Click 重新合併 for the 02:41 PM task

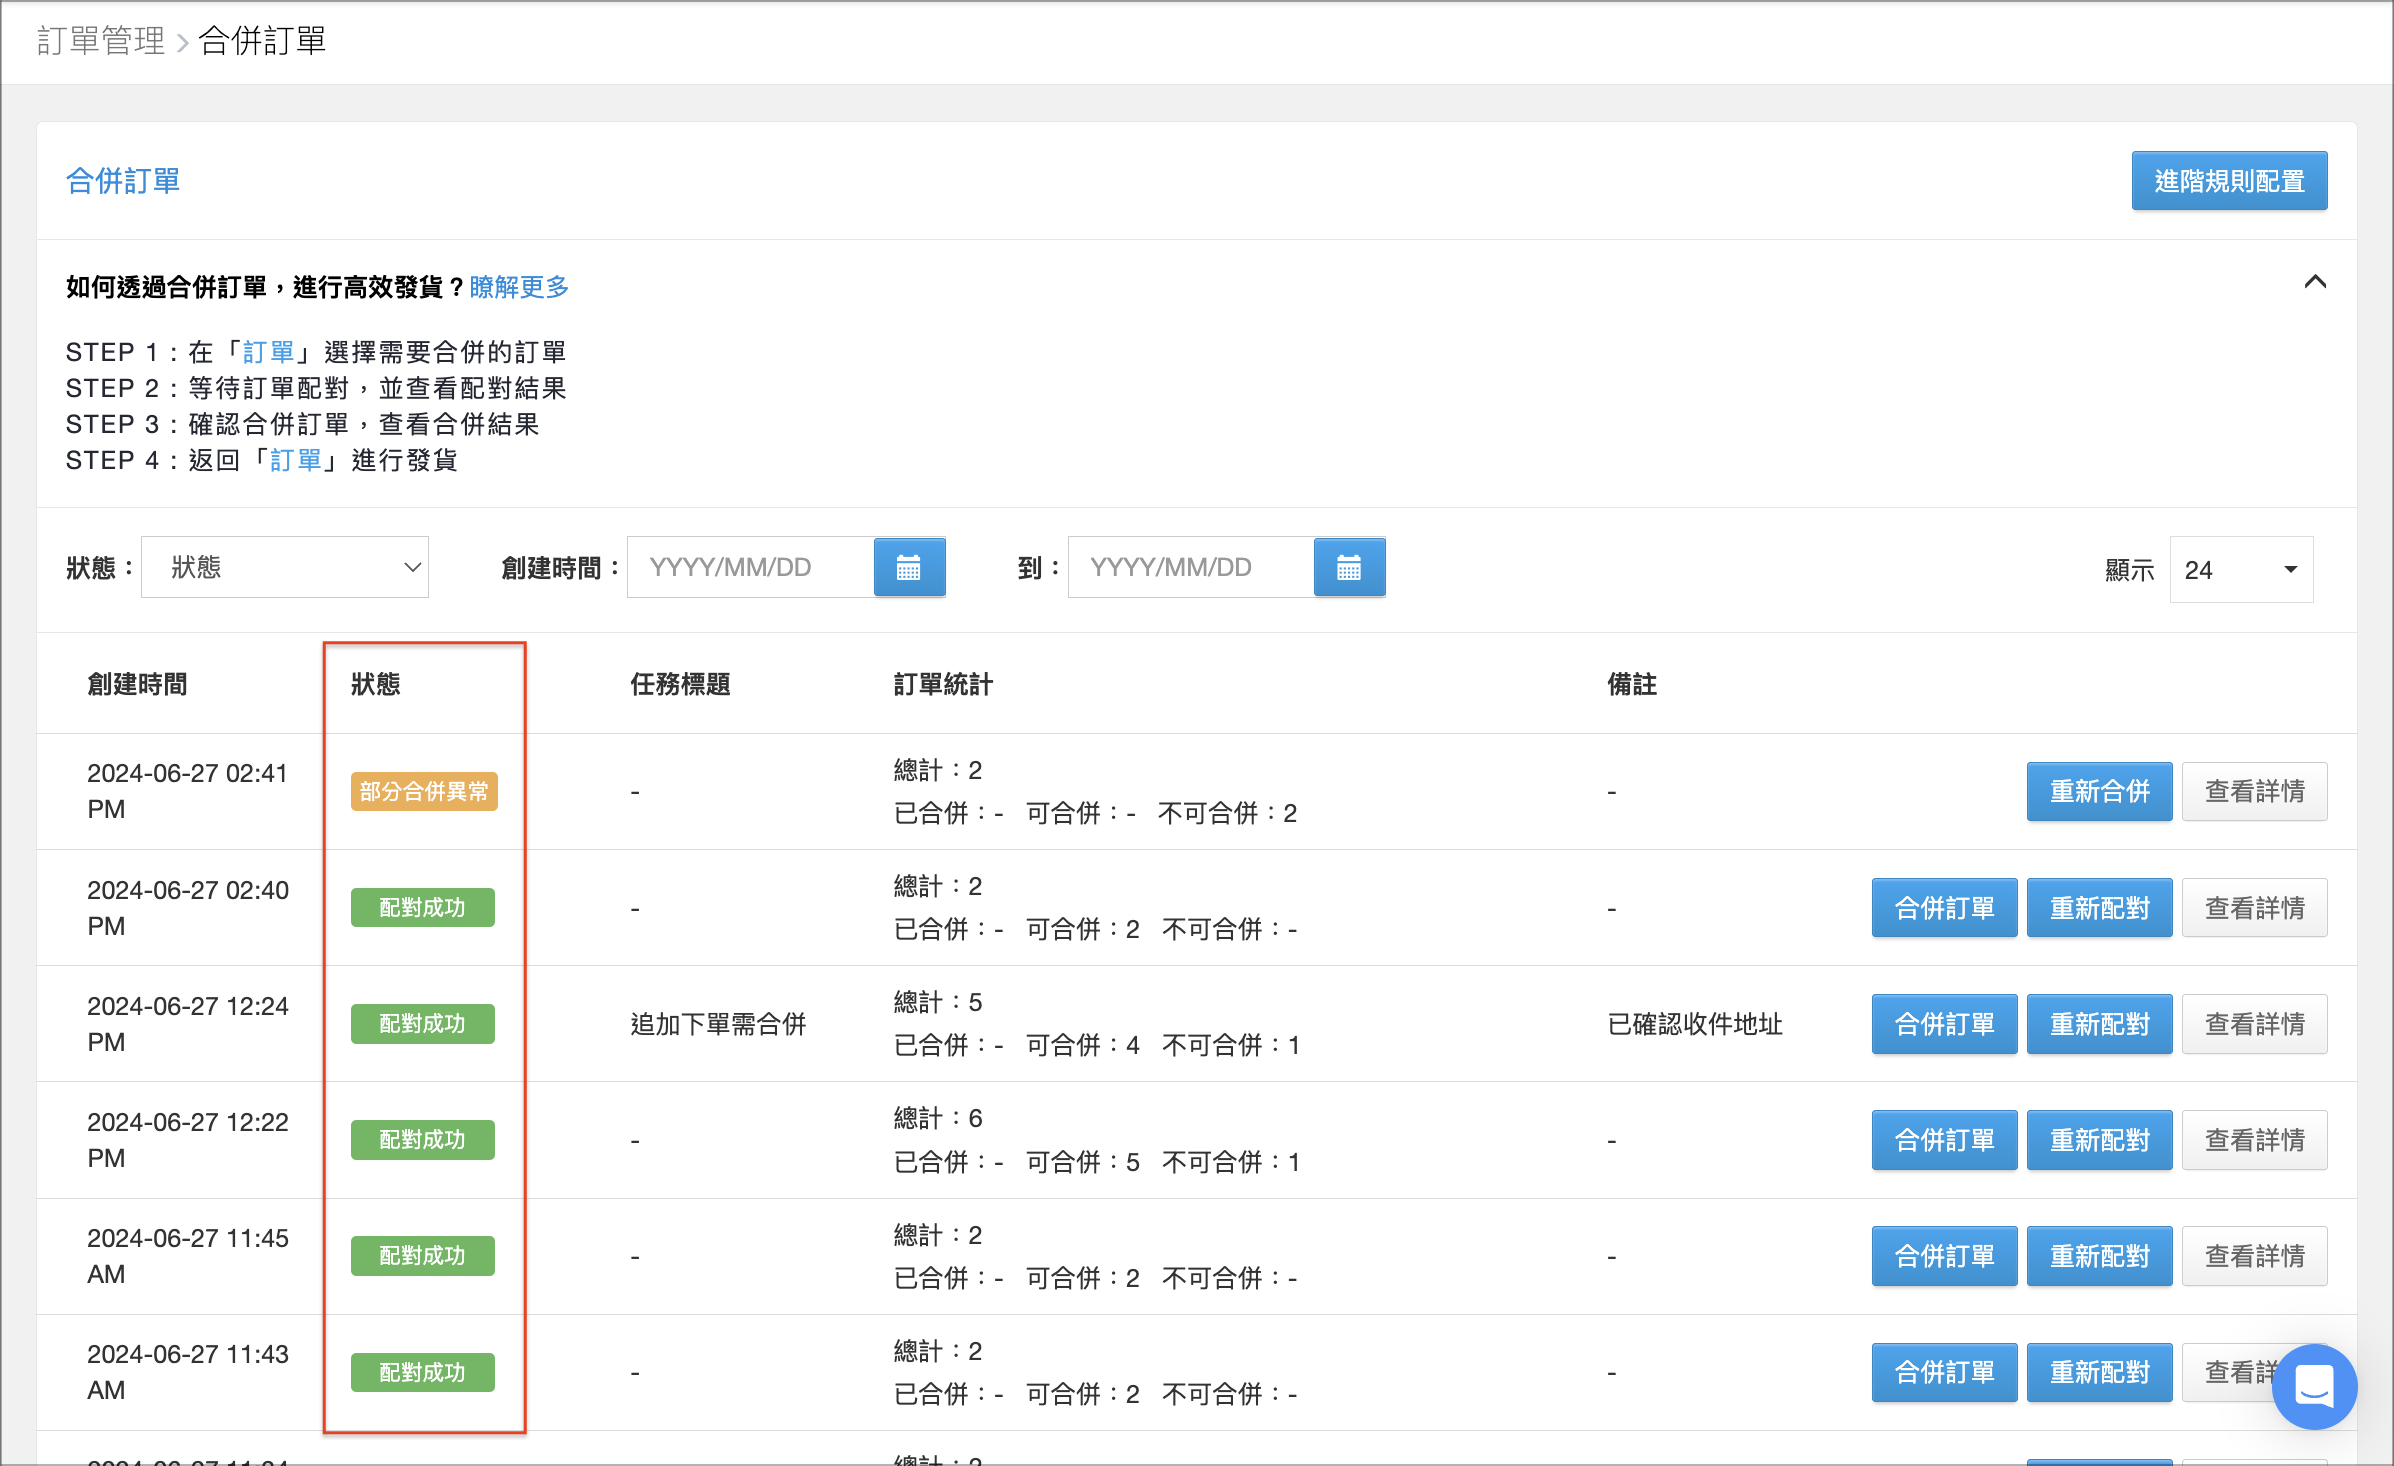pos(2099,792)
